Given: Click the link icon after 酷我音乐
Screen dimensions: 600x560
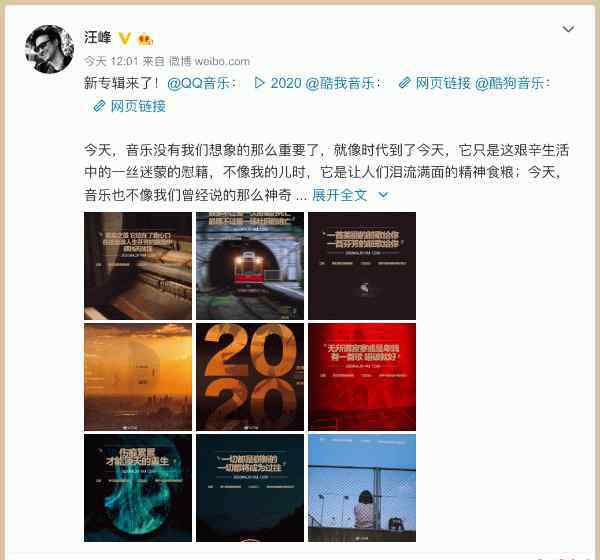Looking at the screenshot, I should click(x=404, y=83).
